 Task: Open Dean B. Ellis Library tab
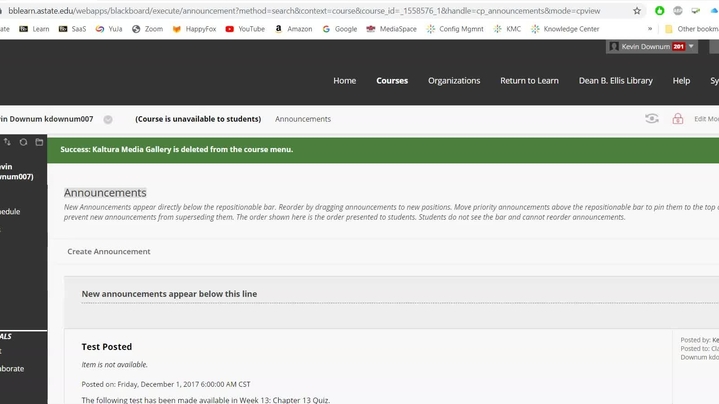click(615, 81)
